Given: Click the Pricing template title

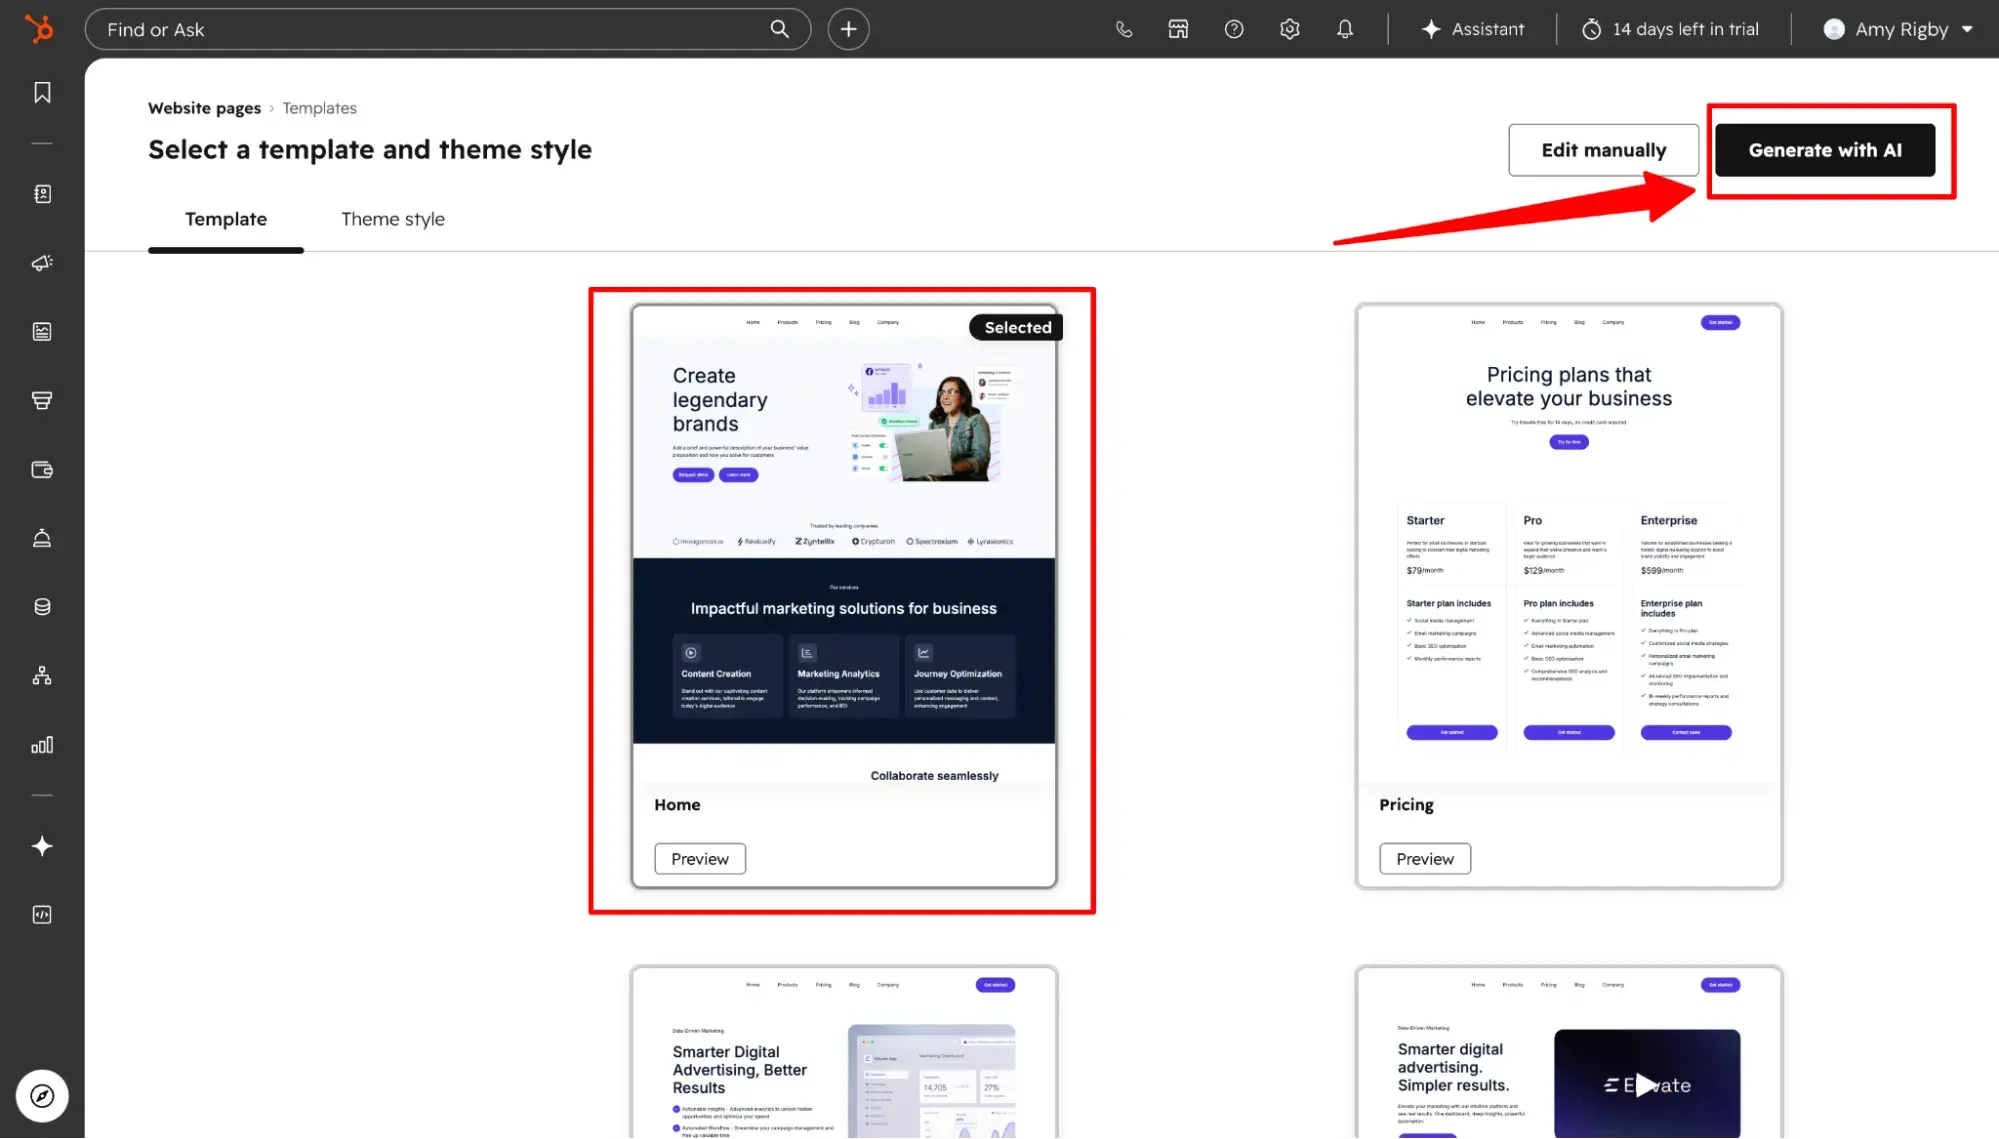Looking at the screenshot, I should pyautogui.click(x=1406, y=805).
